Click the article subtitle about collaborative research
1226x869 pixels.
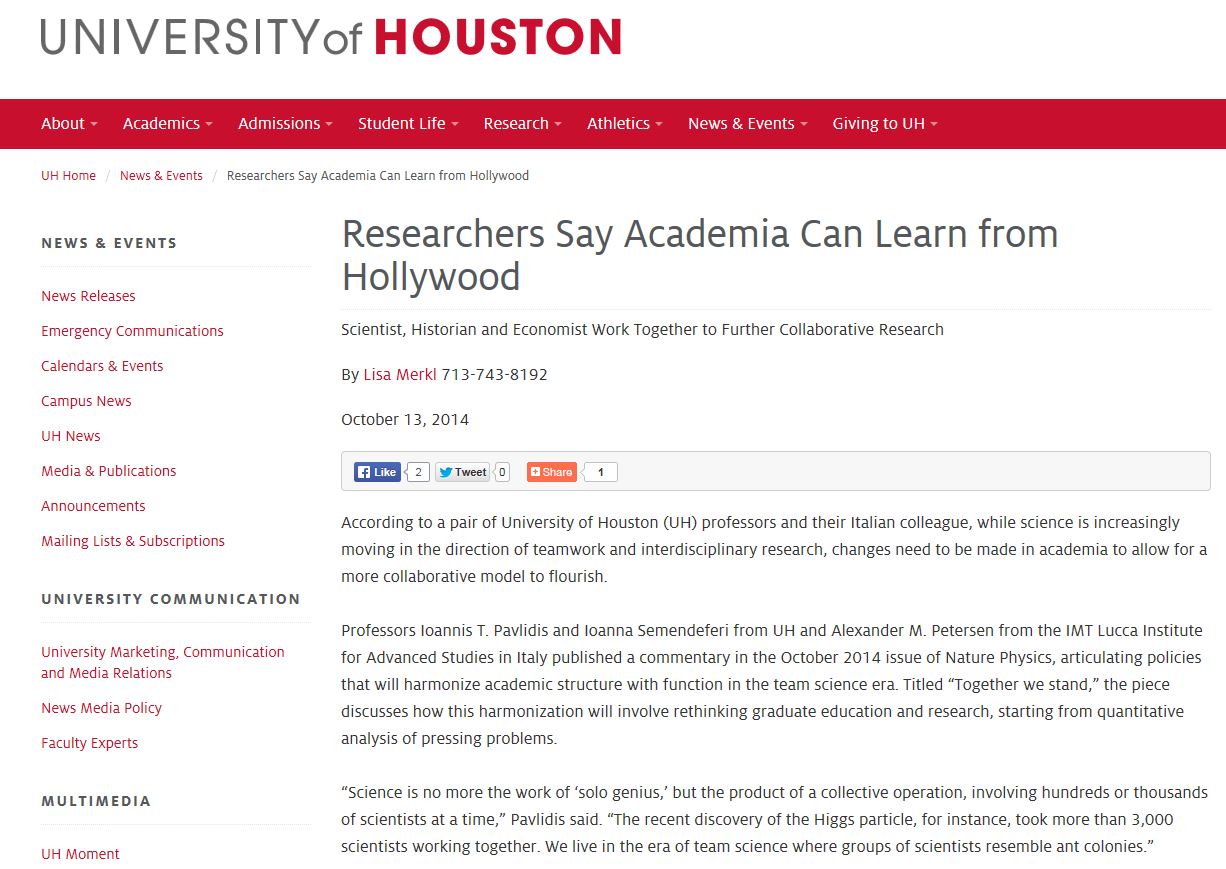642,329
